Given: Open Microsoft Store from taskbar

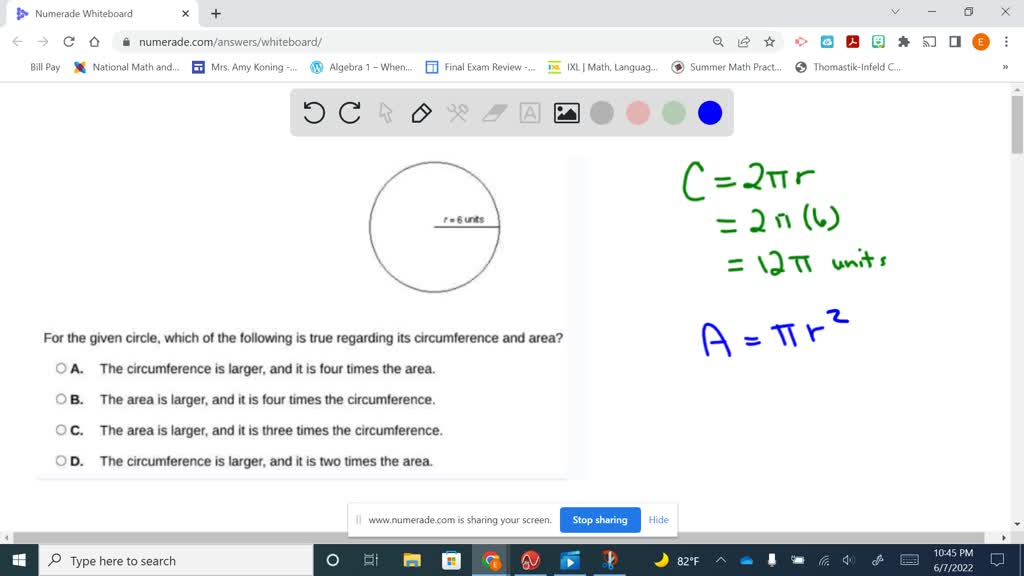Looking at the screenshot, I should (451, 560).
